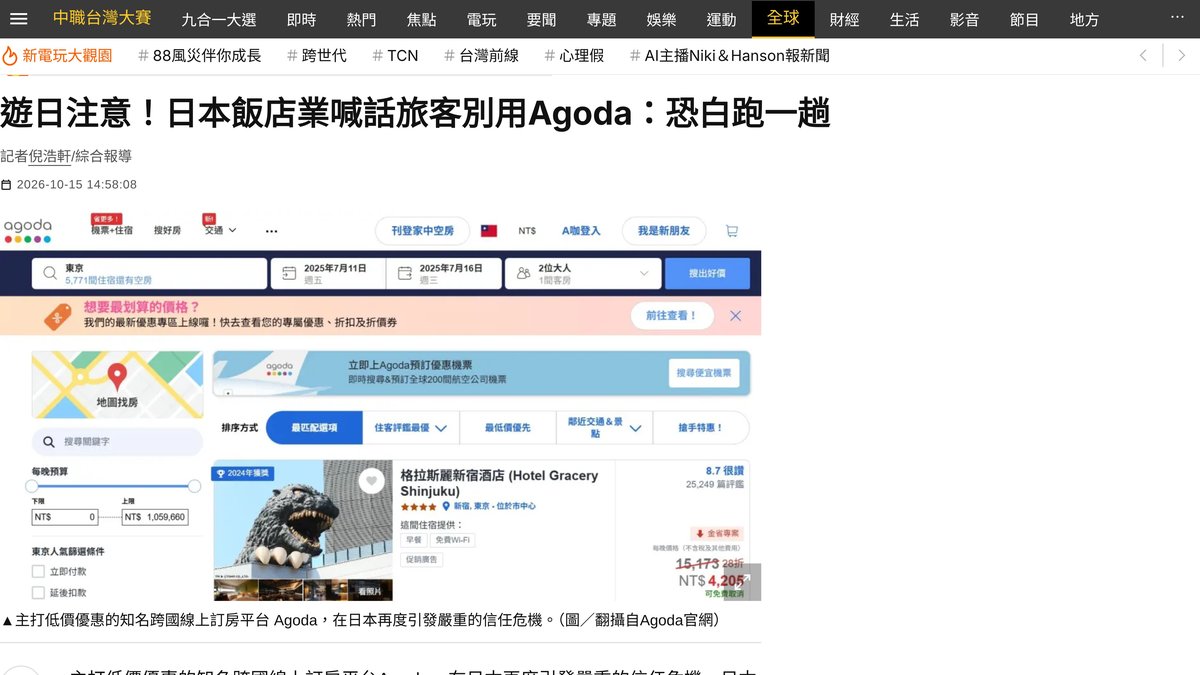The height and width of the screenshot is (675, 1200).
Task: Click the guests people icon beside 2位大人
Action: (524, 273)
